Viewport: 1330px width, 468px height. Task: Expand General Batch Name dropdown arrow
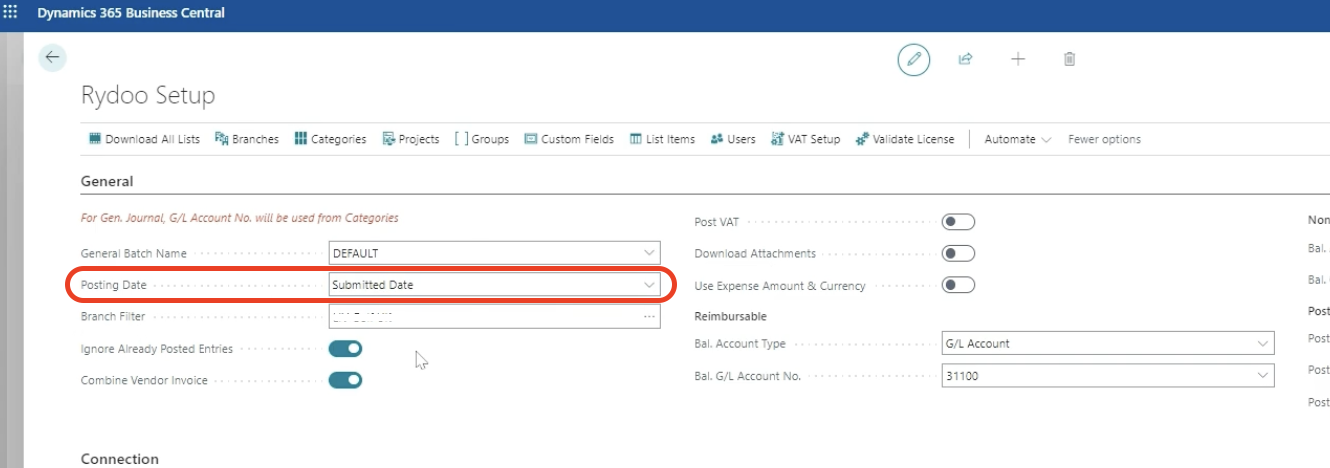(649, 253)
